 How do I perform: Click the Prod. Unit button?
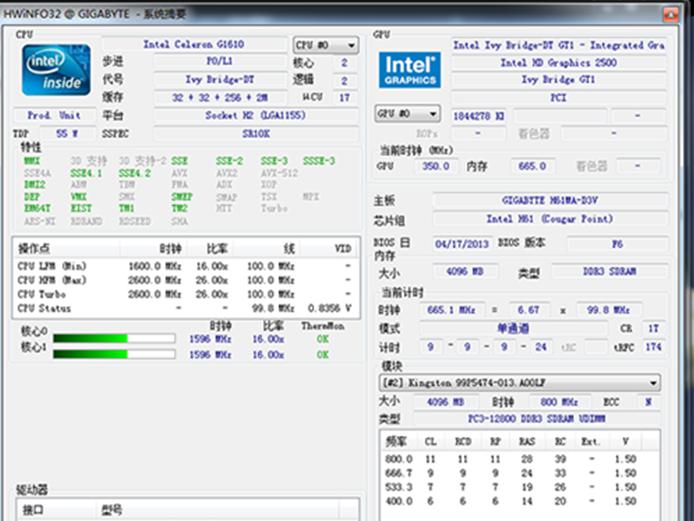point(54,116)
